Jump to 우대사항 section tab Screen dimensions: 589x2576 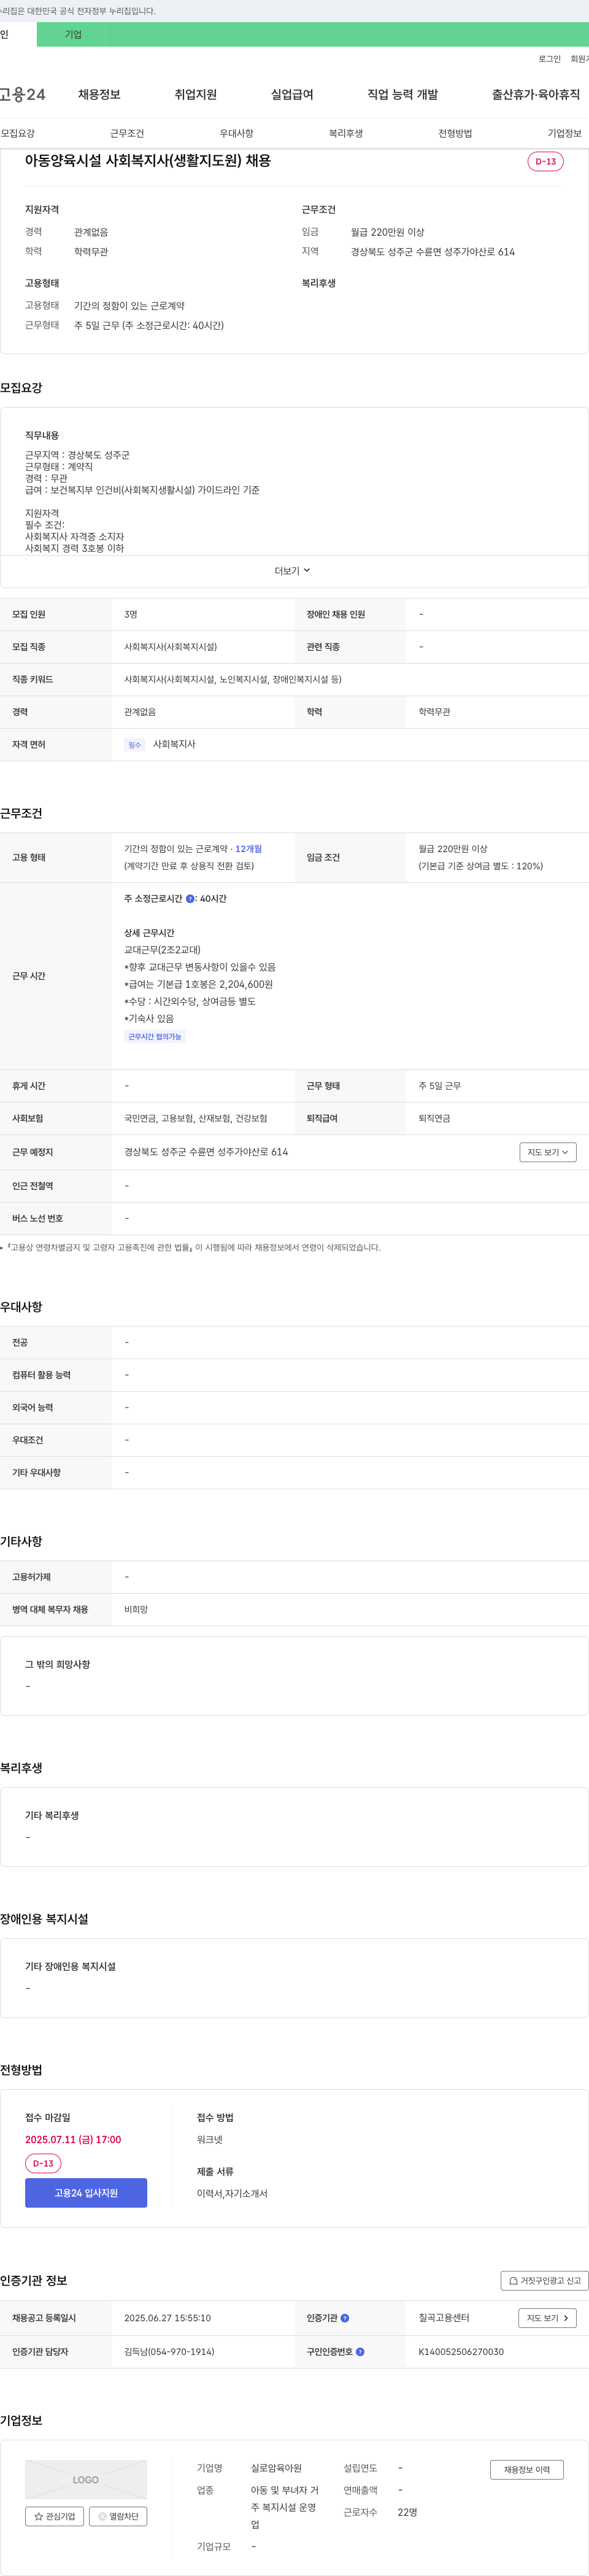click(x=237, y=133)
